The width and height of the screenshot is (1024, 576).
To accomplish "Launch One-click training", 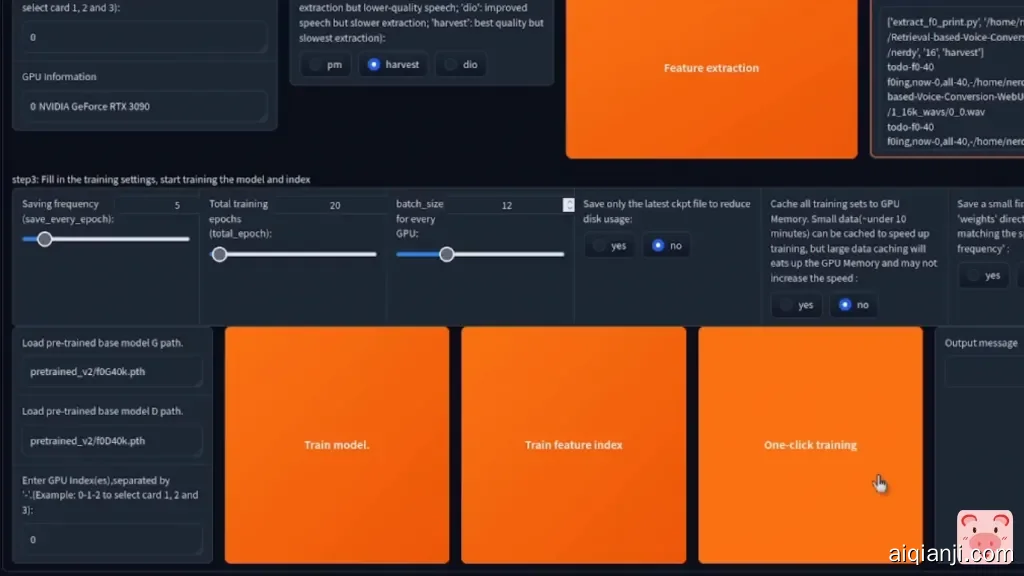I will point(810,444).
